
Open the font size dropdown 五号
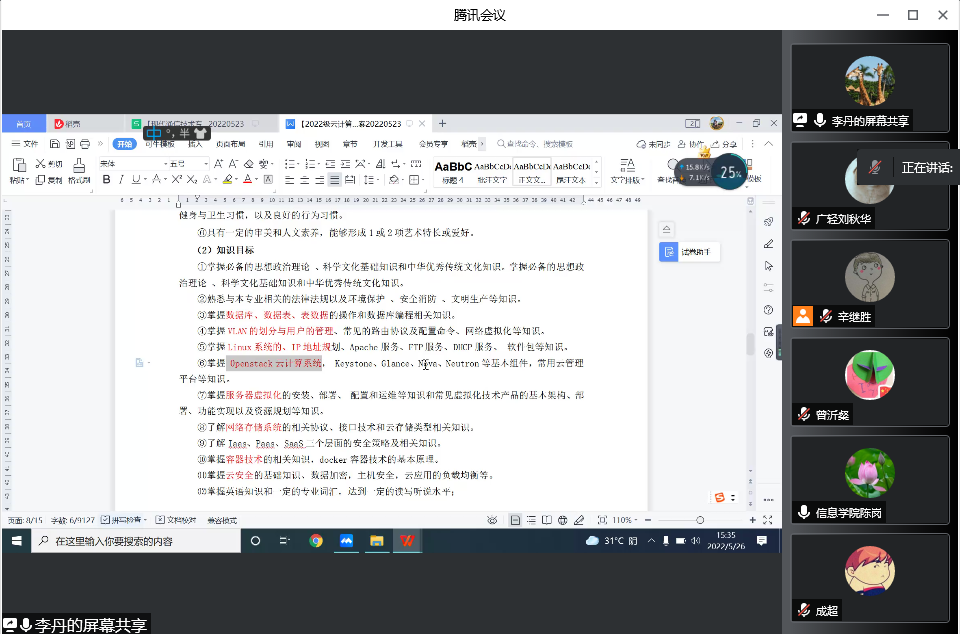[188, 163]
